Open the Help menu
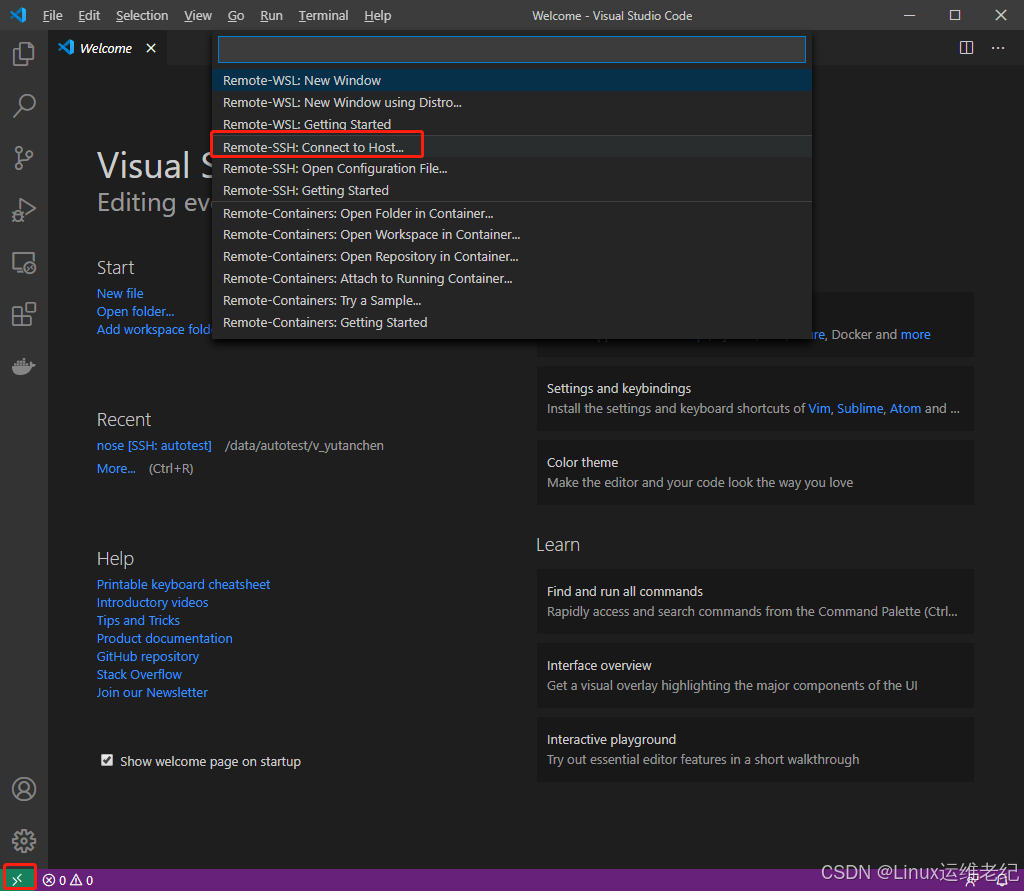 tap(377, 15)
